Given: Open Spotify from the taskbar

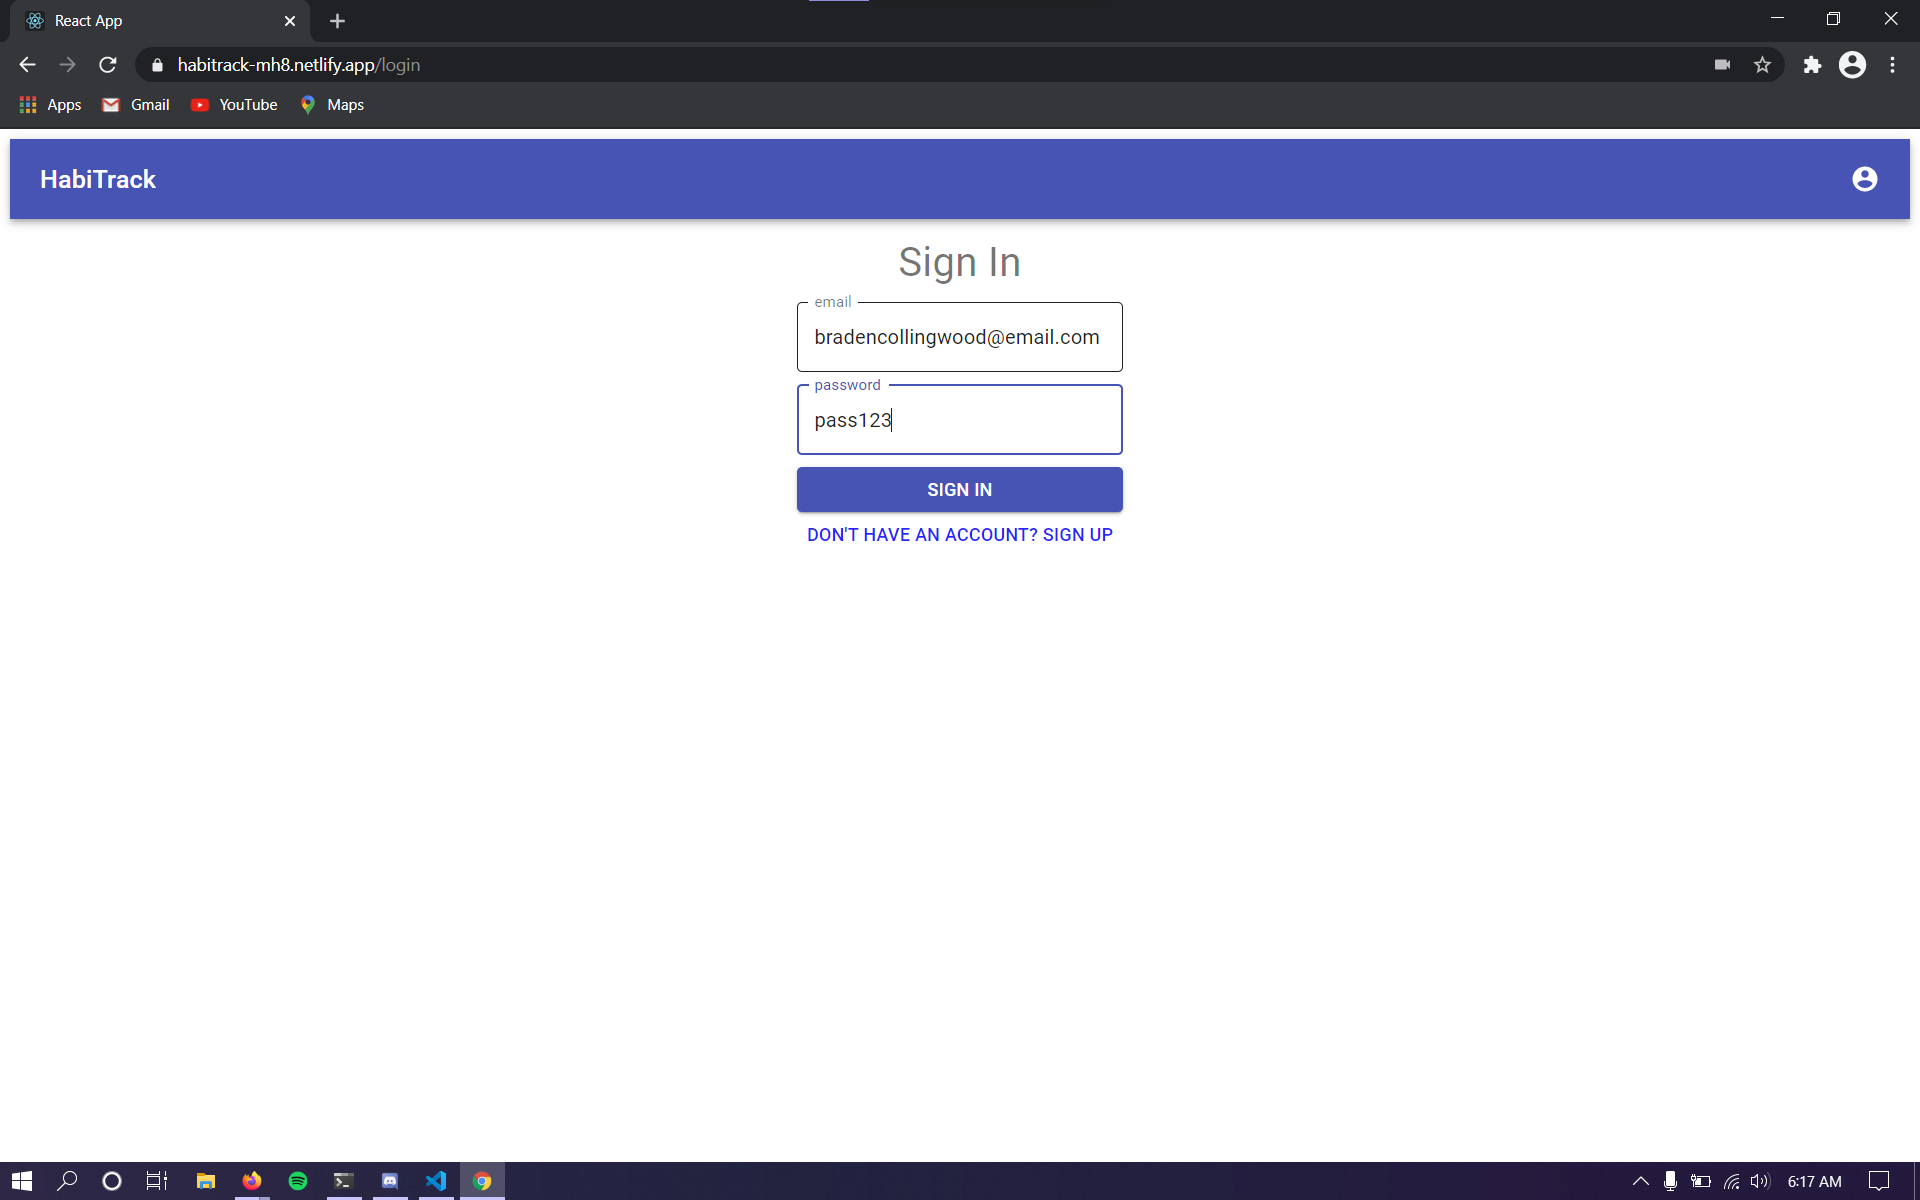Looking at the screenshot, I should (x=298, y=1181).
